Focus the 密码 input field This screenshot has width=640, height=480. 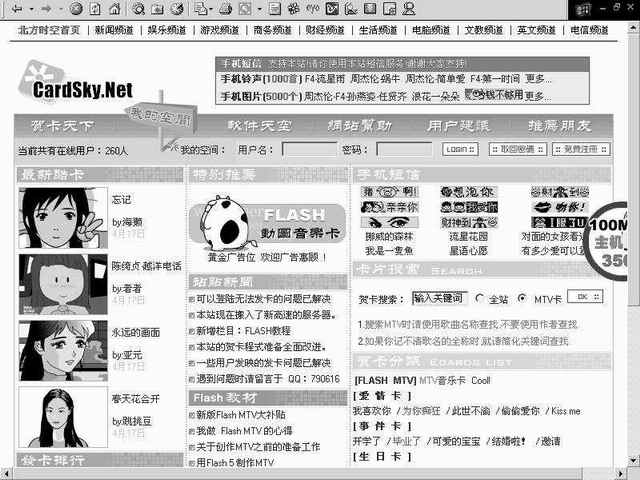click(x=404, y=149)
